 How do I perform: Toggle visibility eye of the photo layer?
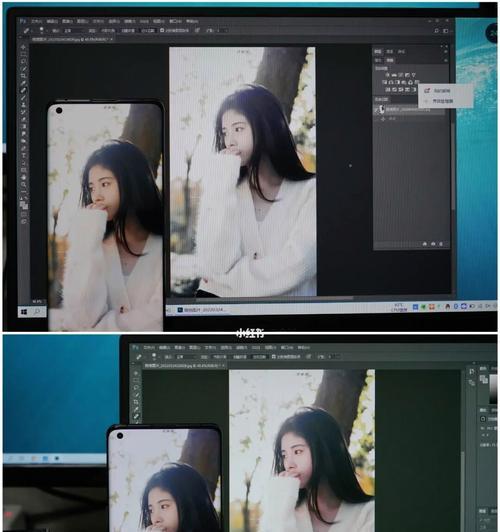376,109
